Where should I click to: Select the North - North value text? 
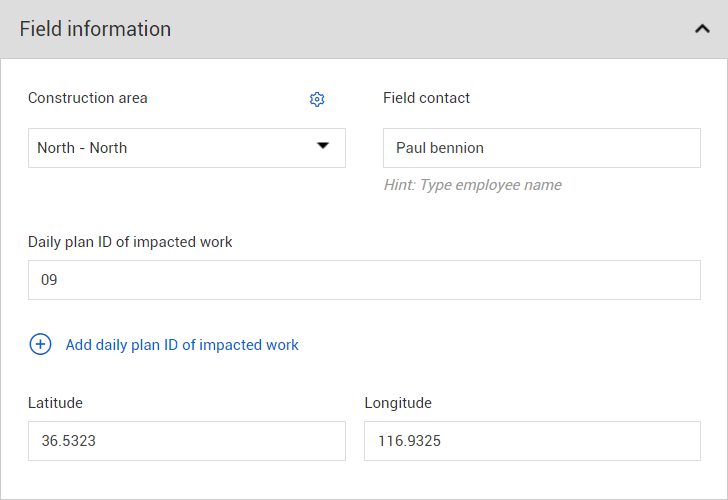tap(82, 148)
